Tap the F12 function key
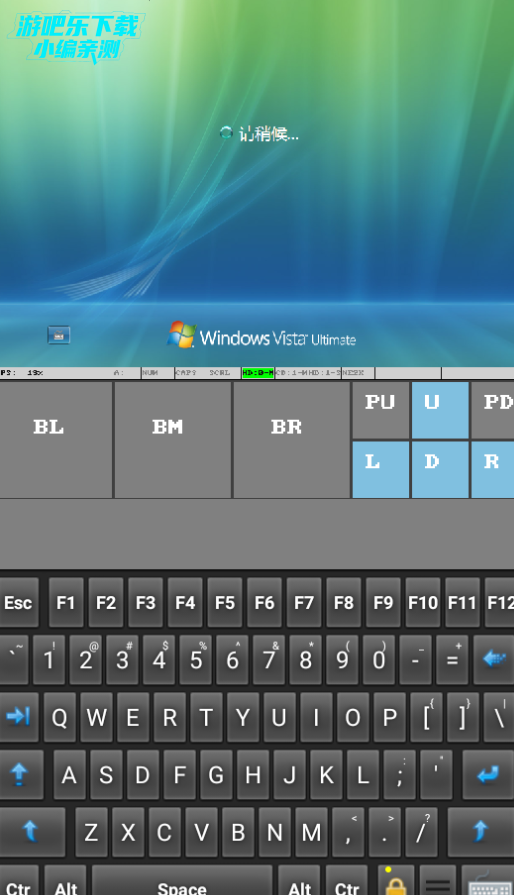 click(500, 603)
